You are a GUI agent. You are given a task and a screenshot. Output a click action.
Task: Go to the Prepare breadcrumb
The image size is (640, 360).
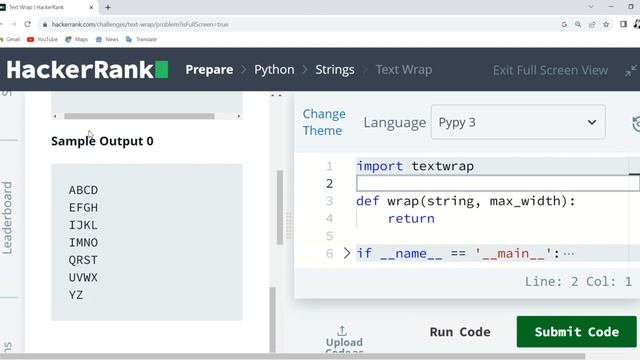[x=209, y=70]
